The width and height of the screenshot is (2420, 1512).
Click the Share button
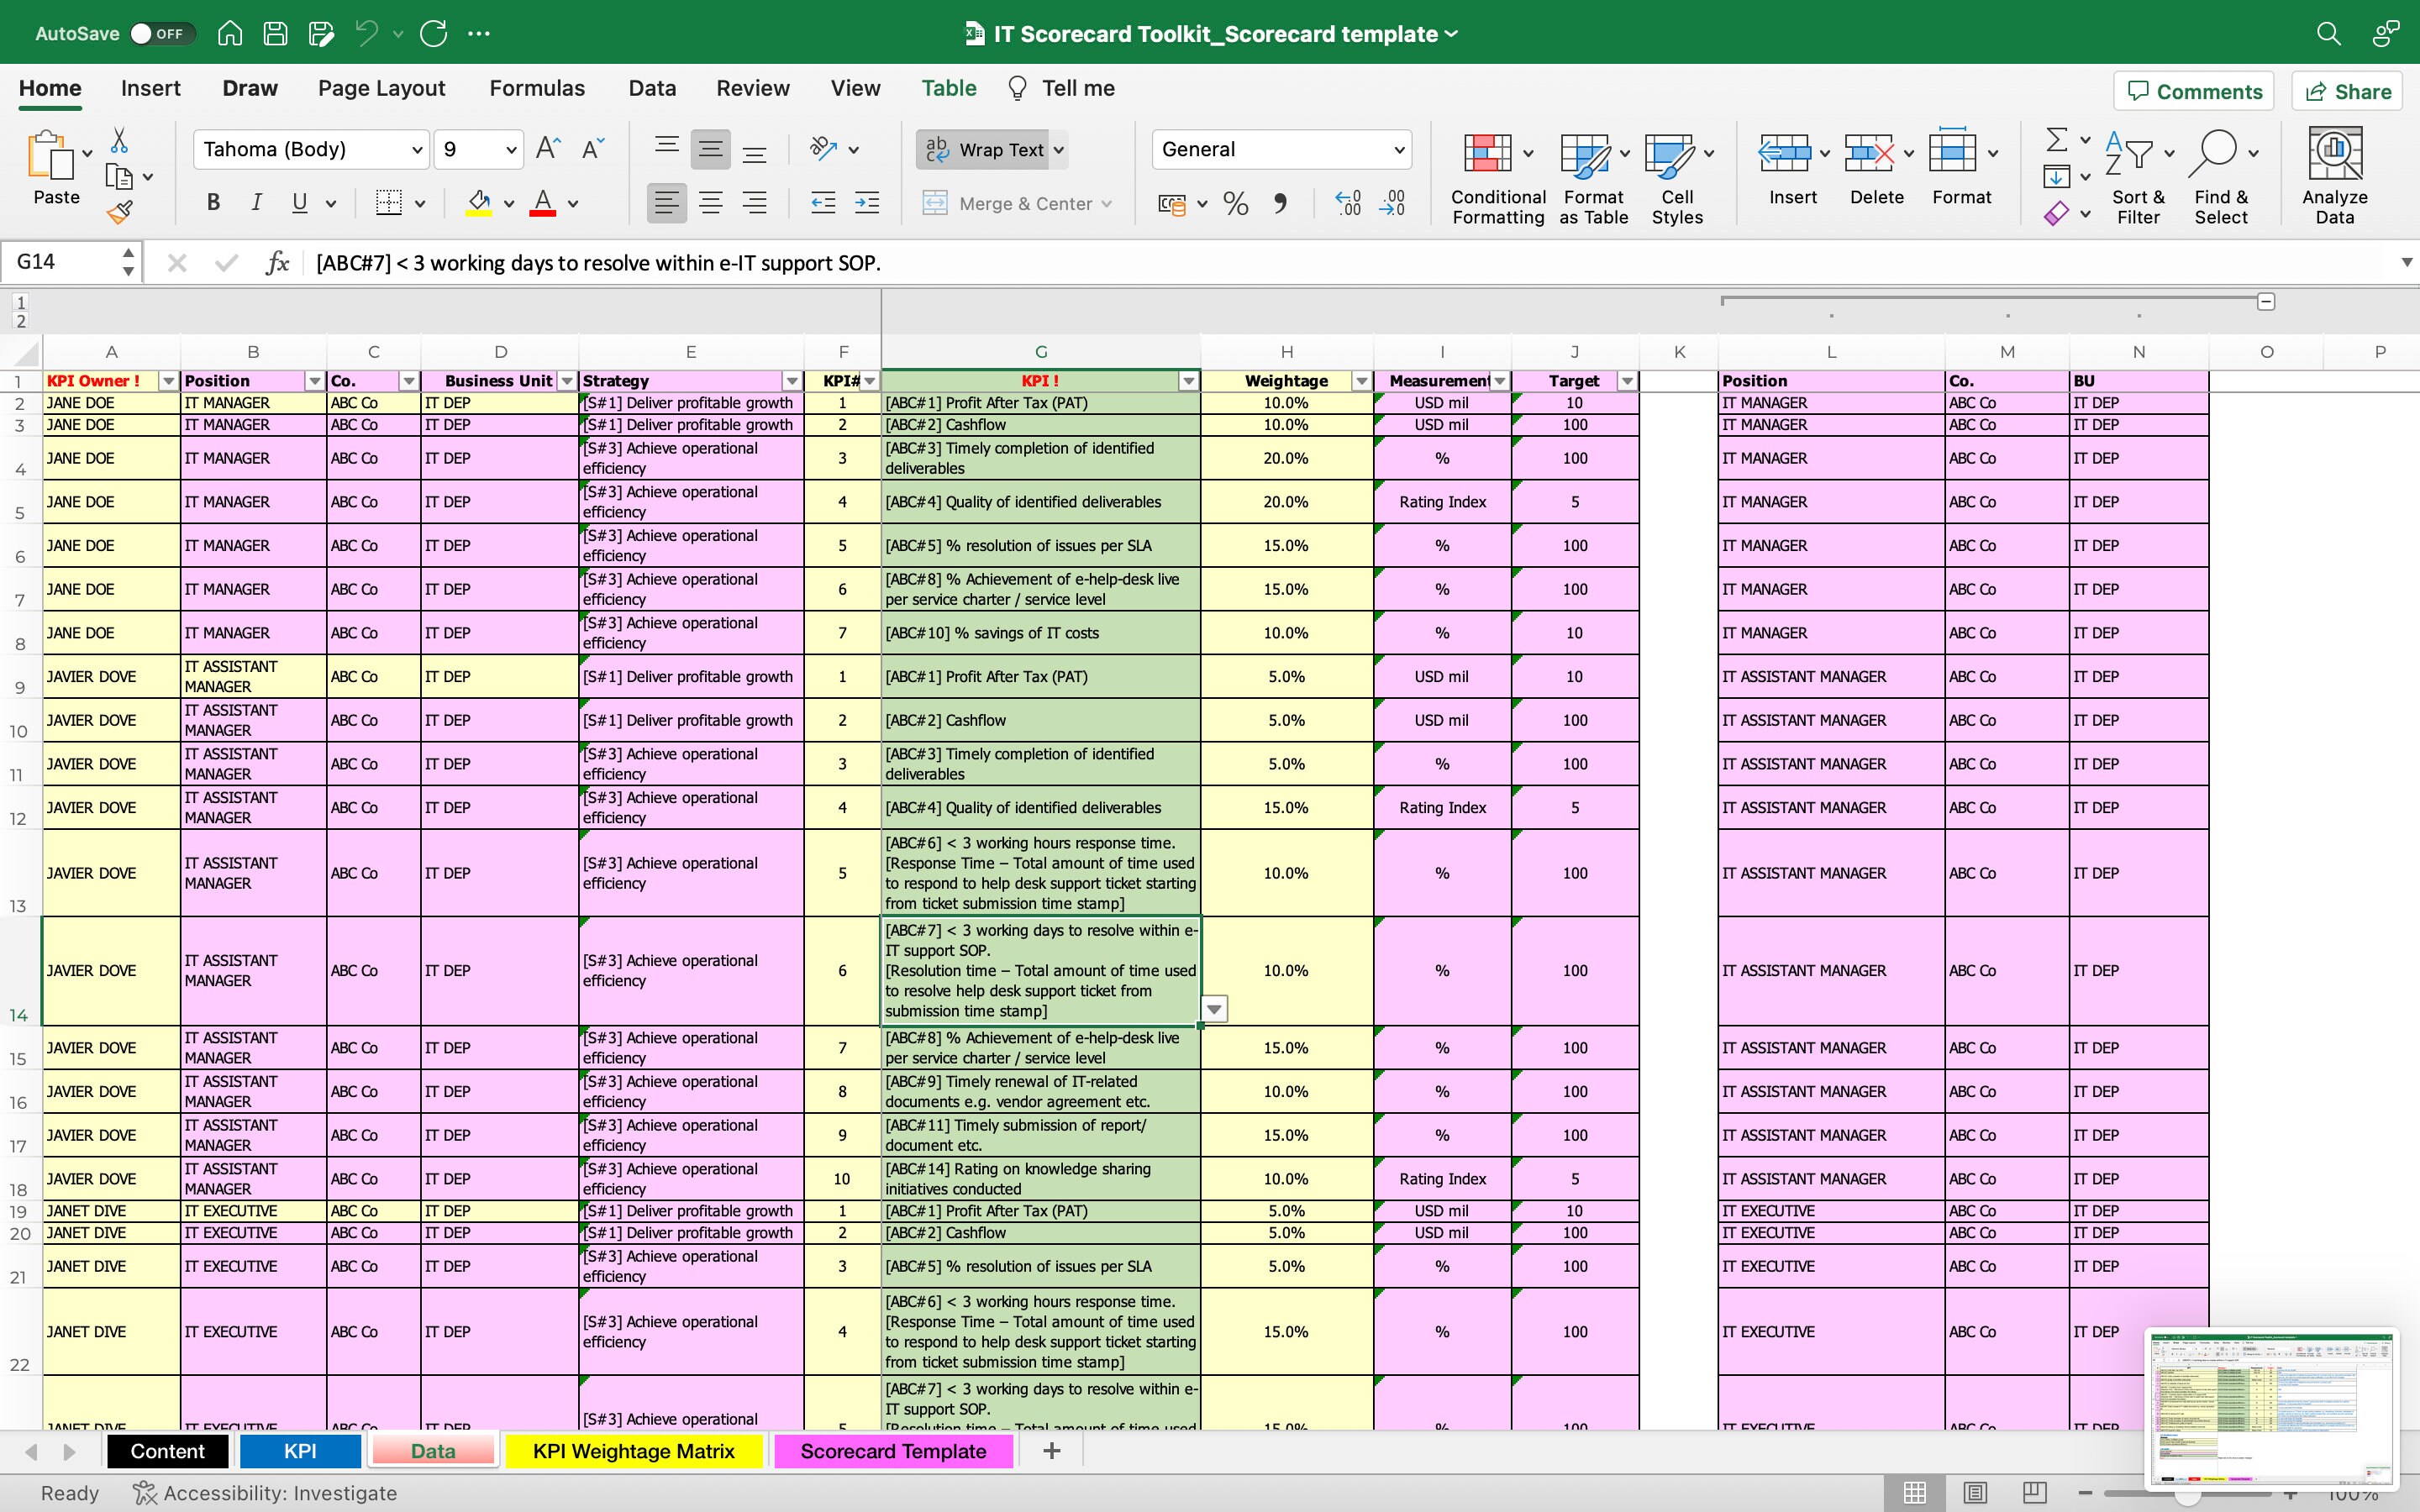click(x=2347, y=91)
